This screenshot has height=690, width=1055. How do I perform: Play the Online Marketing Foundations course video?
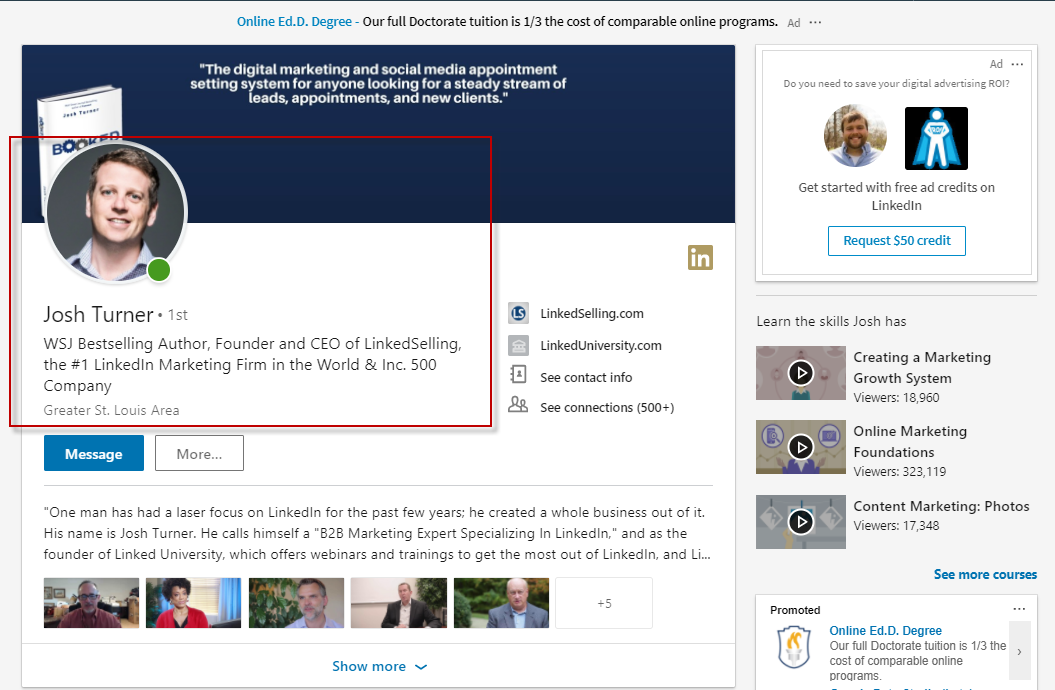pyautogui.click(x=800, y=446)
